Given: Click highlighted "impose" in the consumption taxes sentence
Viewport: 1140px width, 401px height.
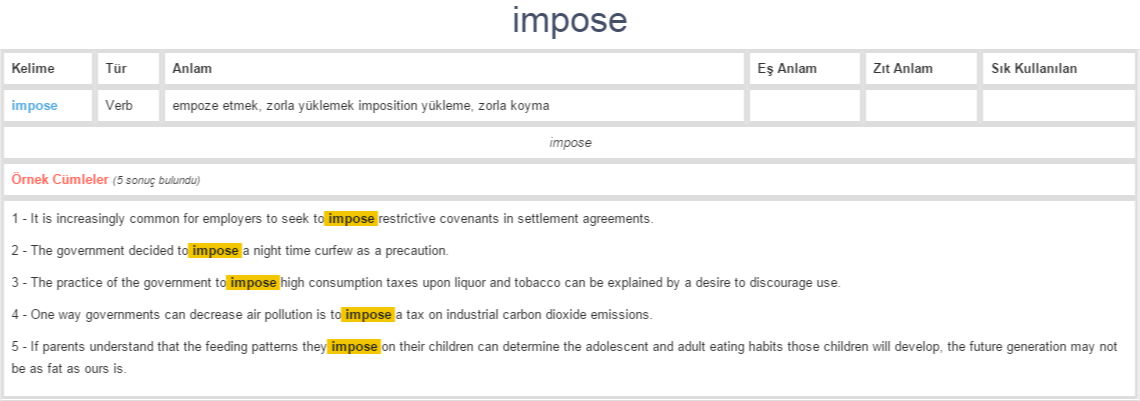Looking at the screenshot, I should [x=253, y=282].
